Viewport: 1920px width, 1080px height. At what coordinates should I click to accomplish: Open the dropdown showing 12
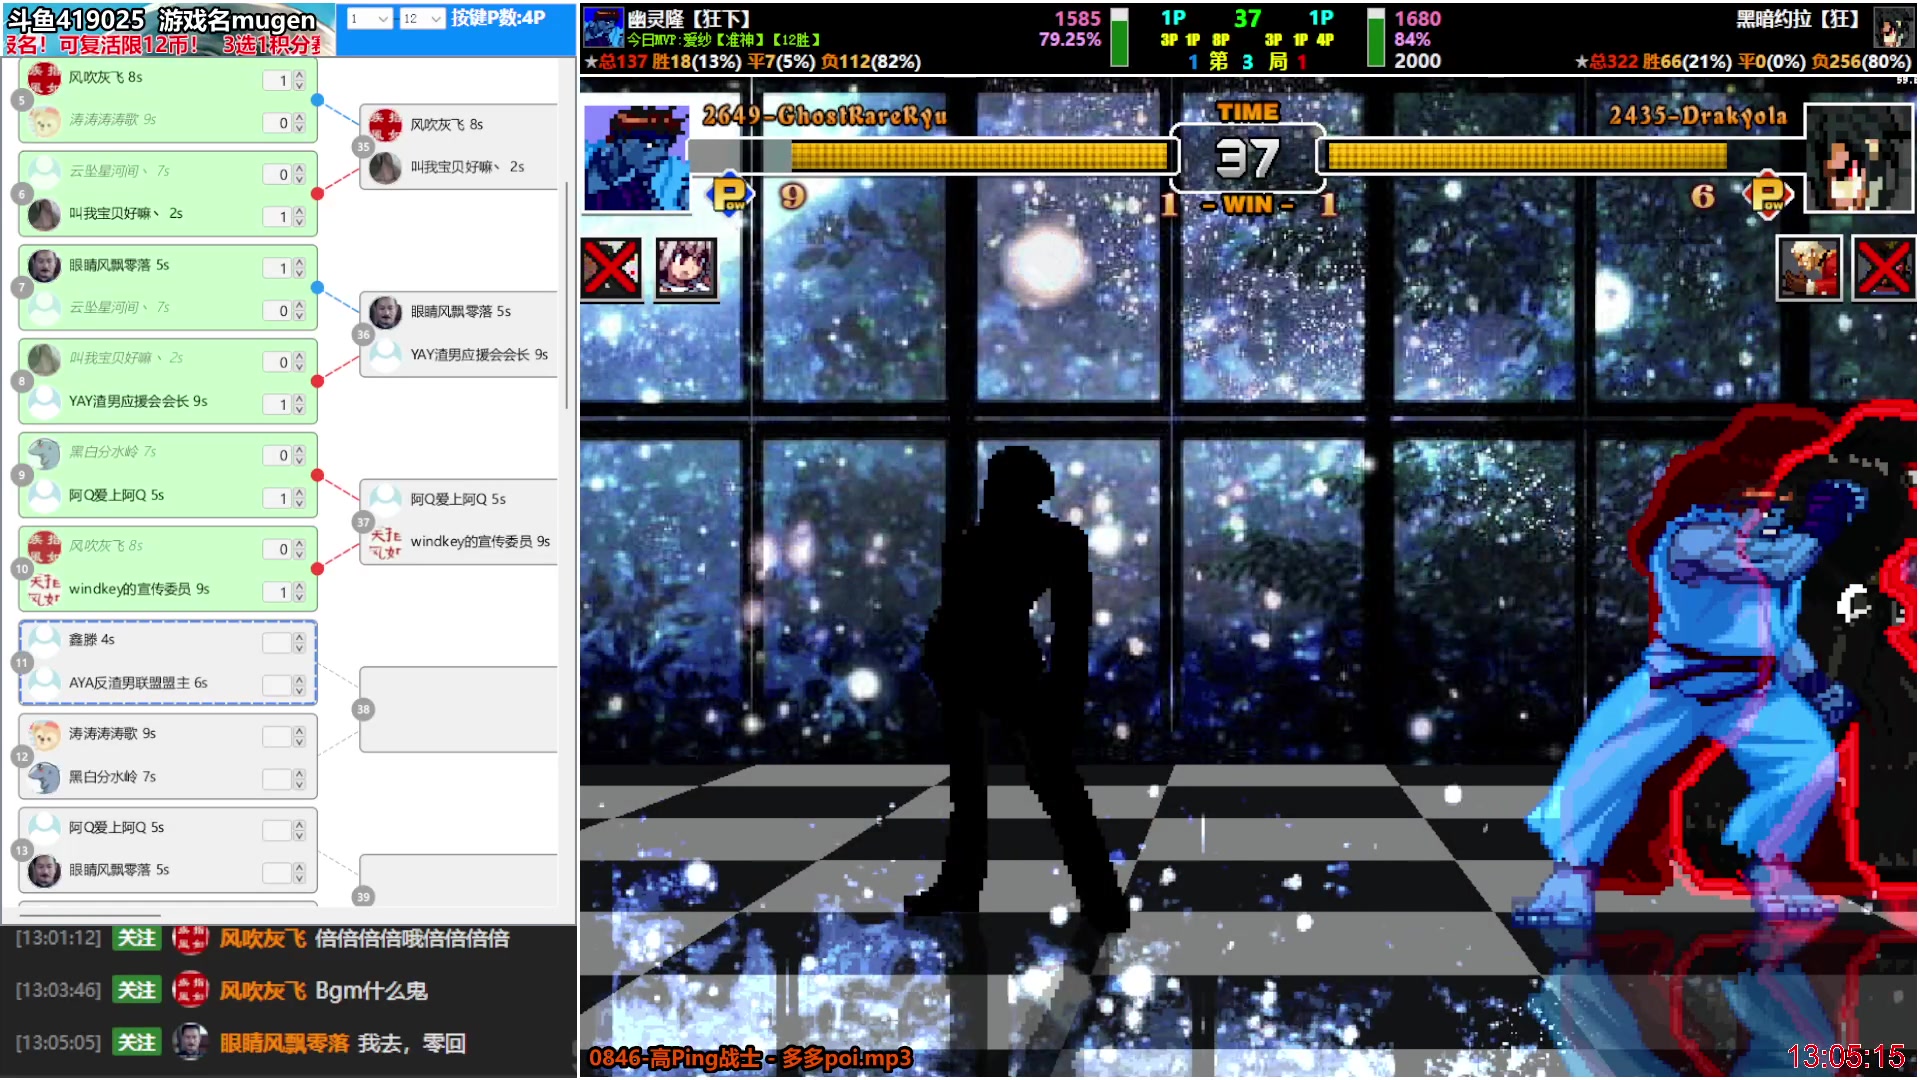(x=422, y=19)
